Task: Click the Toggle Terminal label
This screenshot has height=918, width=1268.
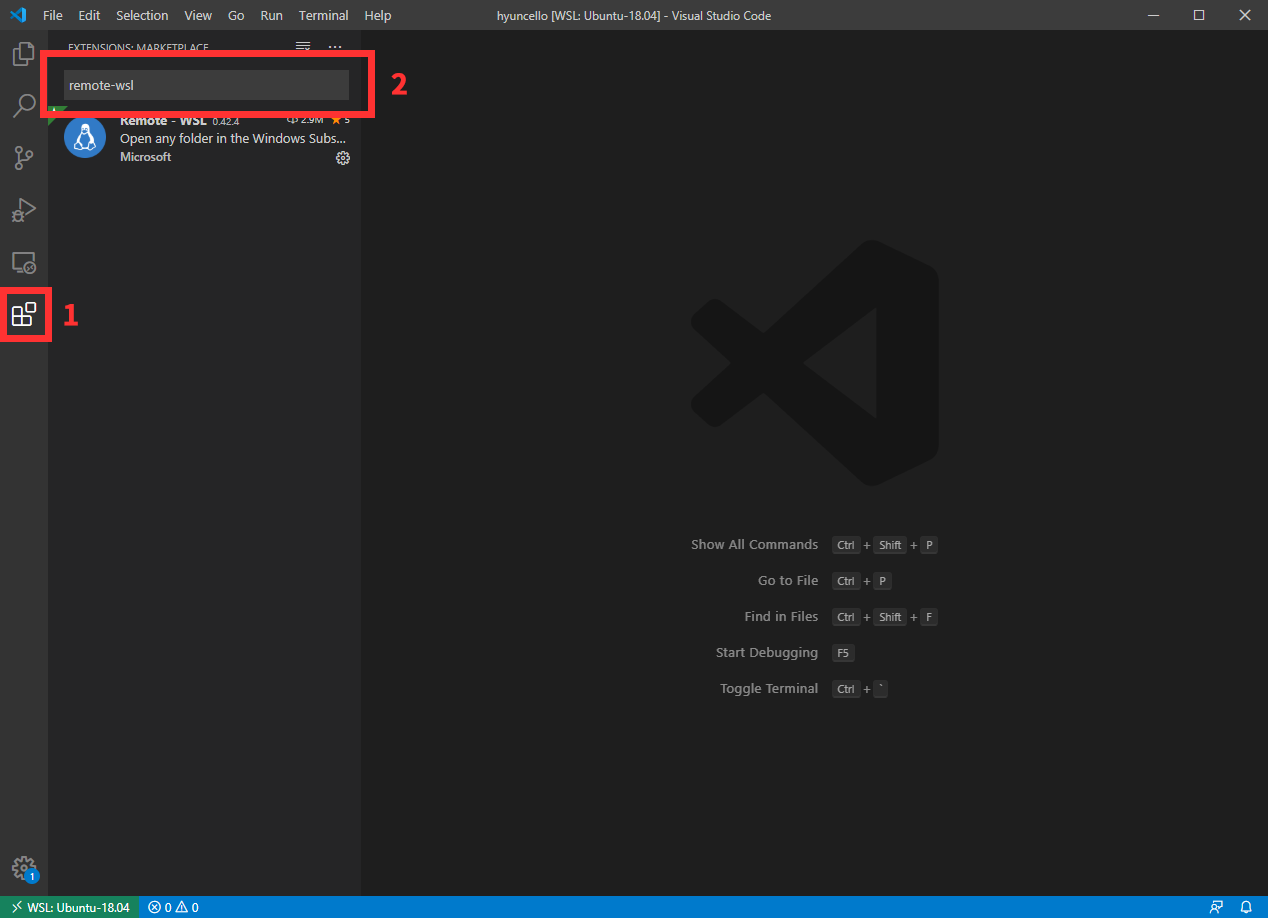Action: pyautogui.click(x=769, y=689)
